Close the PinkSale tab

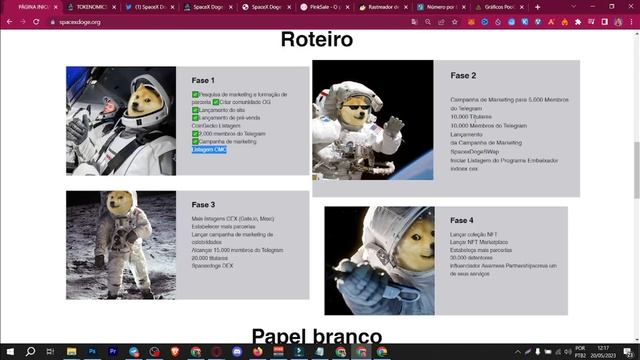[347, 7]
